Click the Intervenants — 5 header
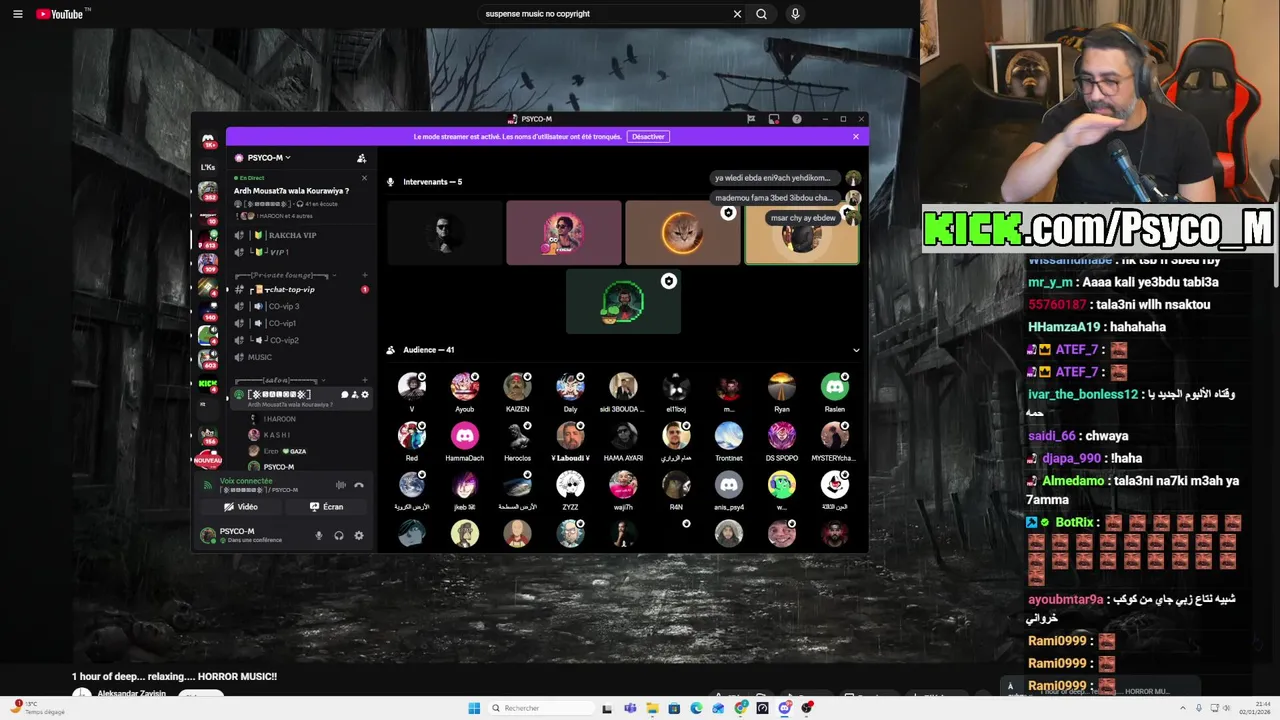This screenshot has height=720, width=1280. (432, 182)
